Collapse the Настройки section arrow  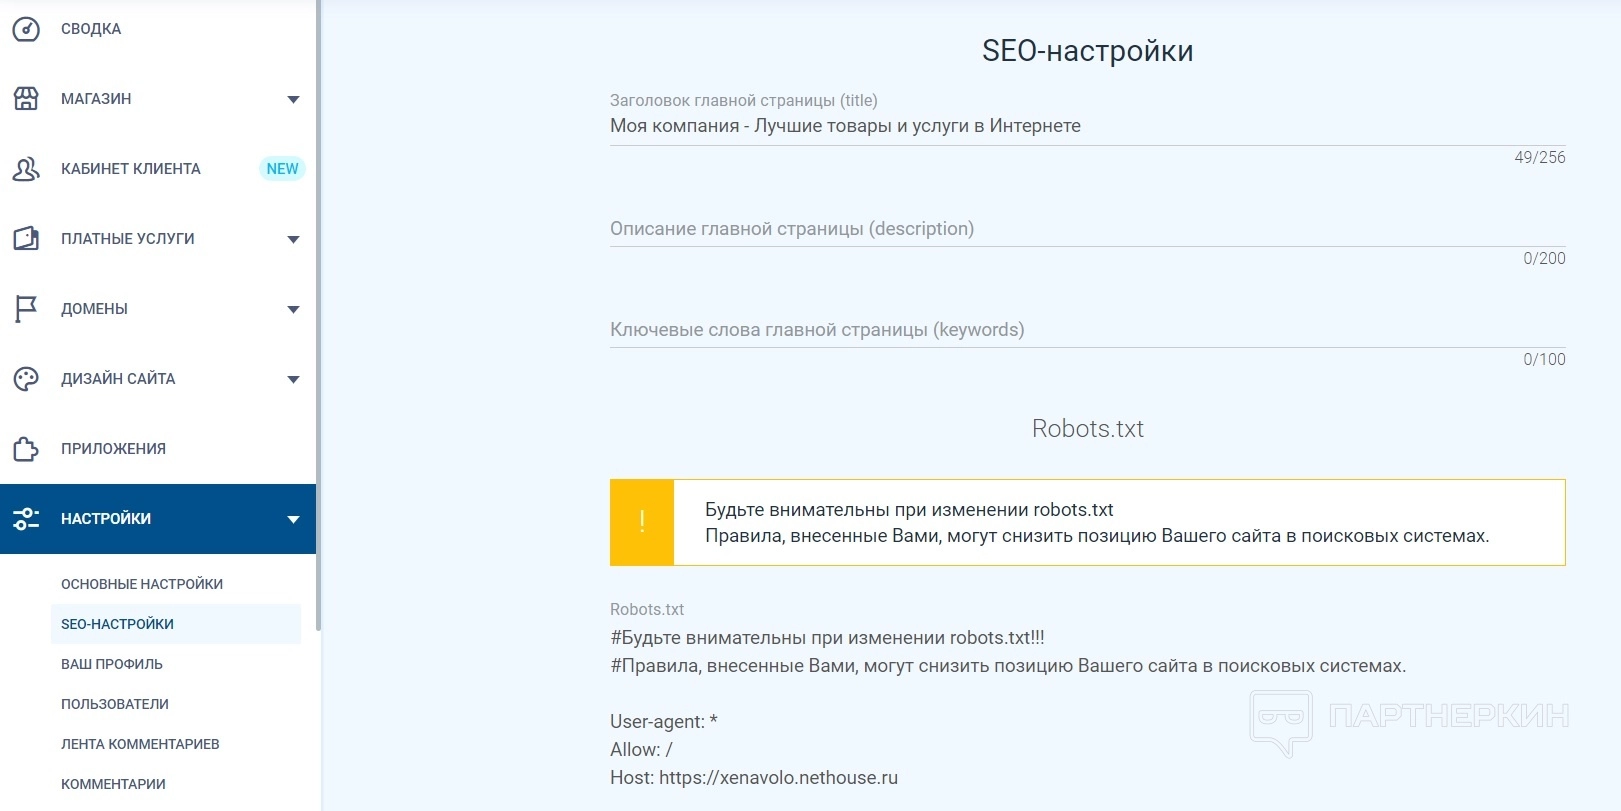click(x=293, y=519)
